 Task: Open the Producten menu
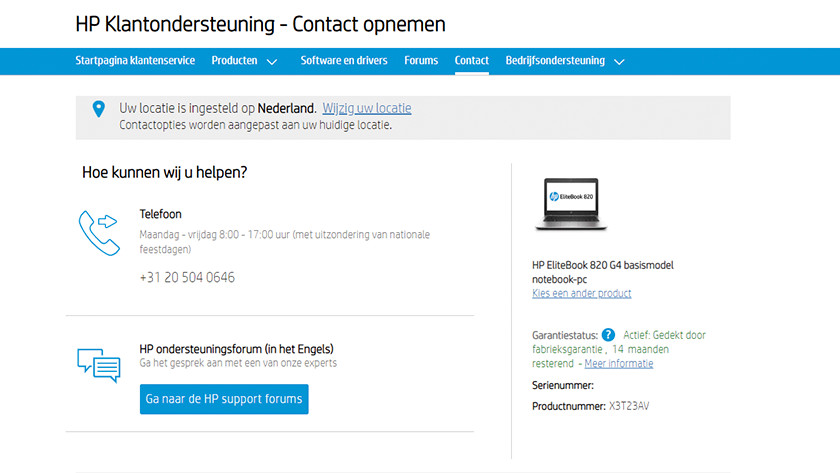click(x=235, y=60)
